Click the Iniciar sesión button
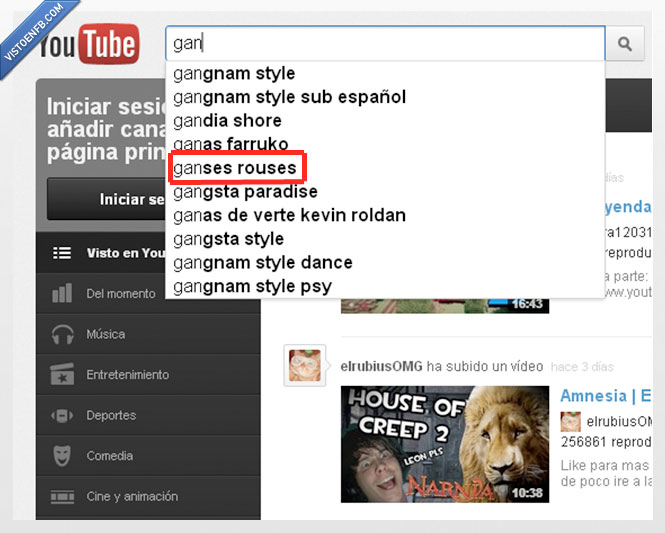665x533 pixels. pos(107,199)
